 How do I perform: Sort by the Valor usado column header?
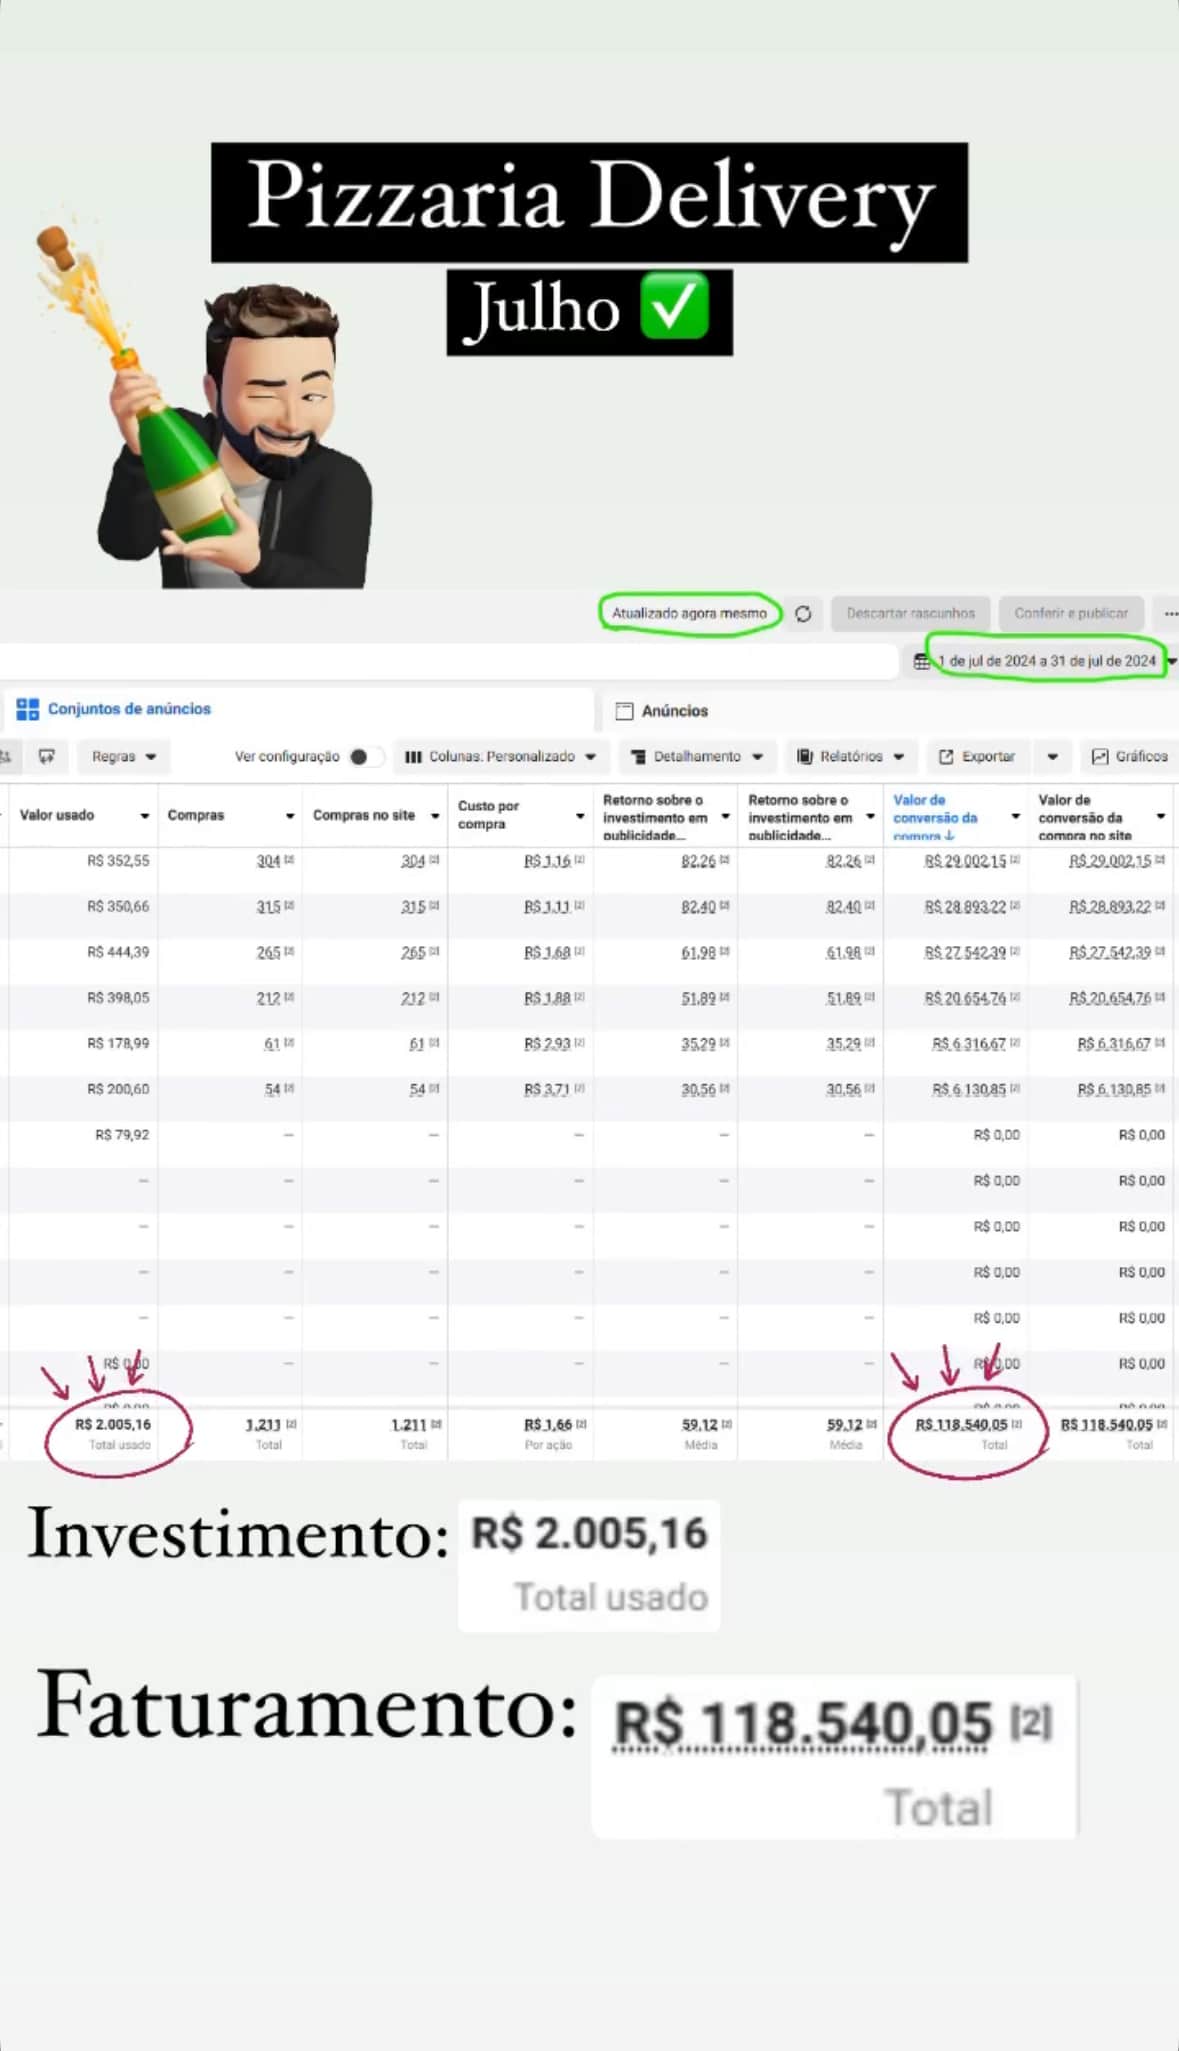tap(57, 816)
